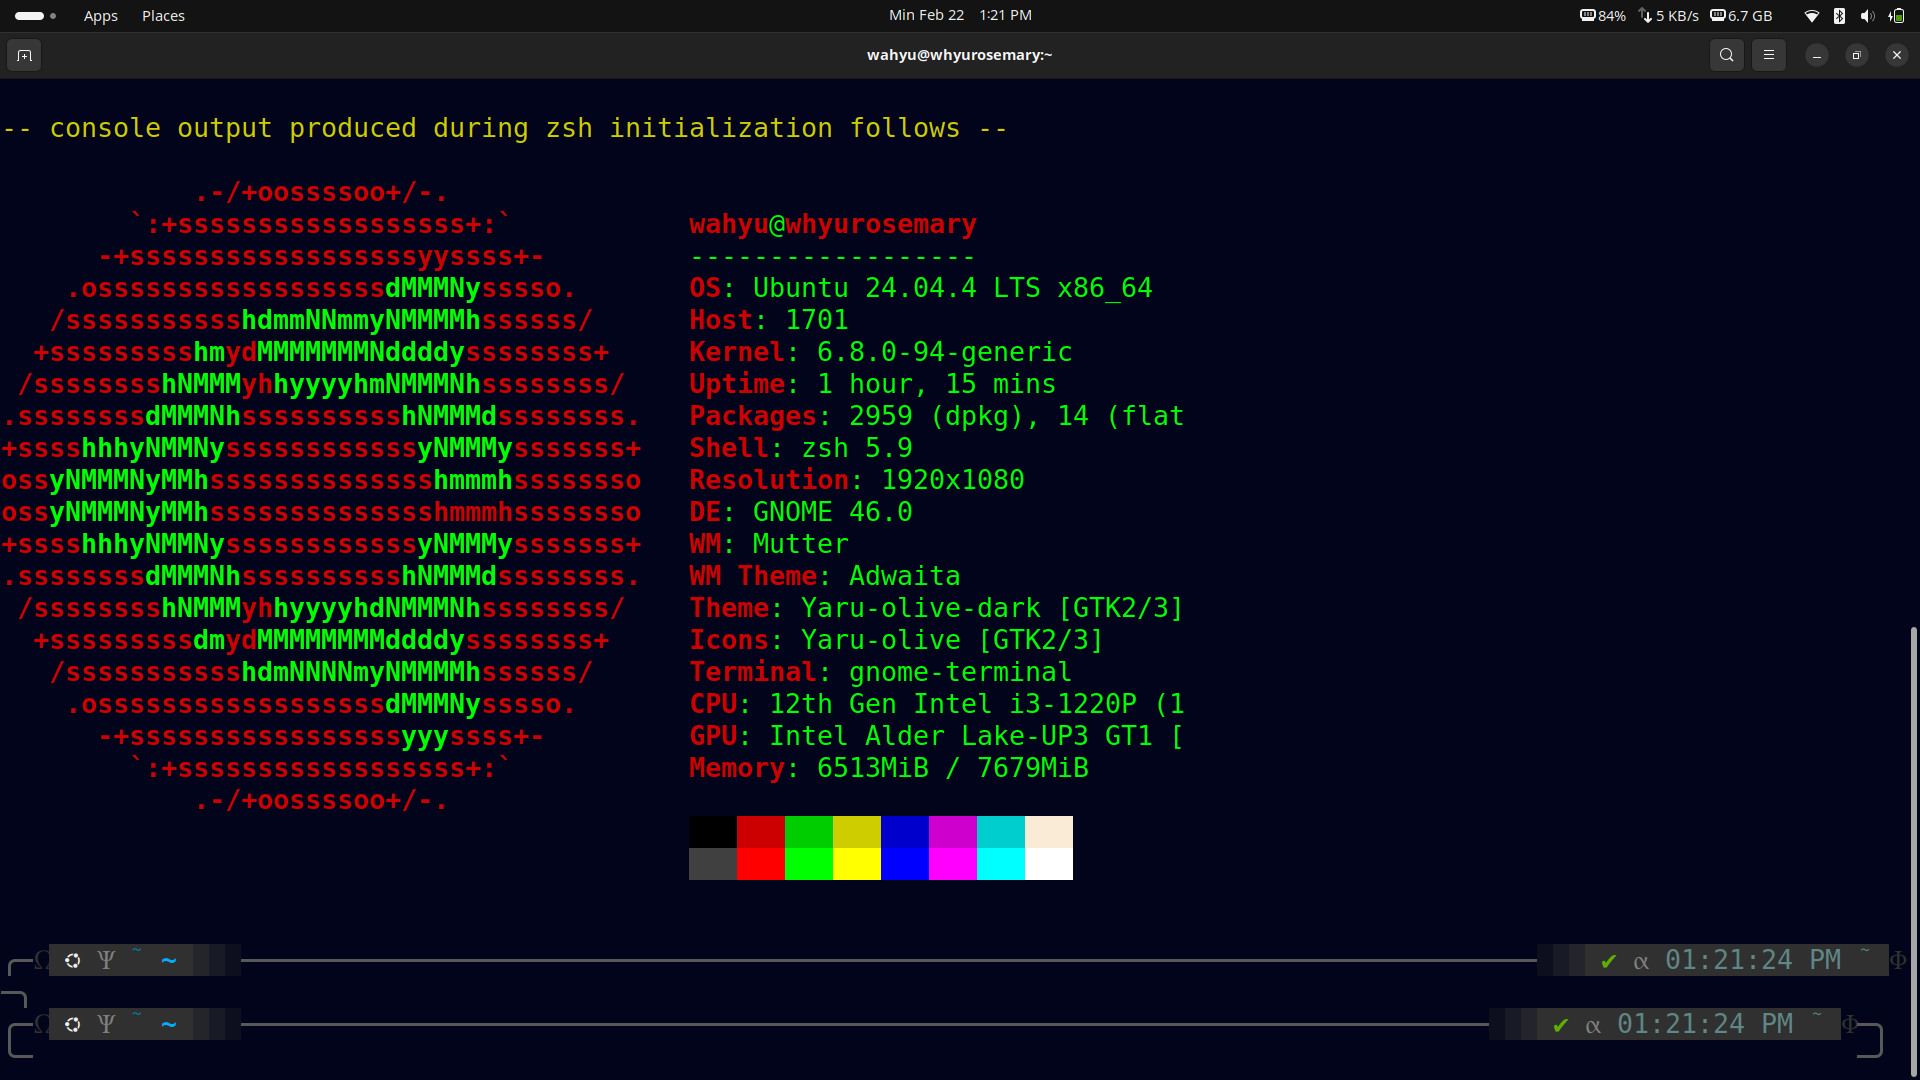Screen dimensions: 1920x1080
Task: Click the 6.7 GB memory indicator
Action: [1741, 15]
